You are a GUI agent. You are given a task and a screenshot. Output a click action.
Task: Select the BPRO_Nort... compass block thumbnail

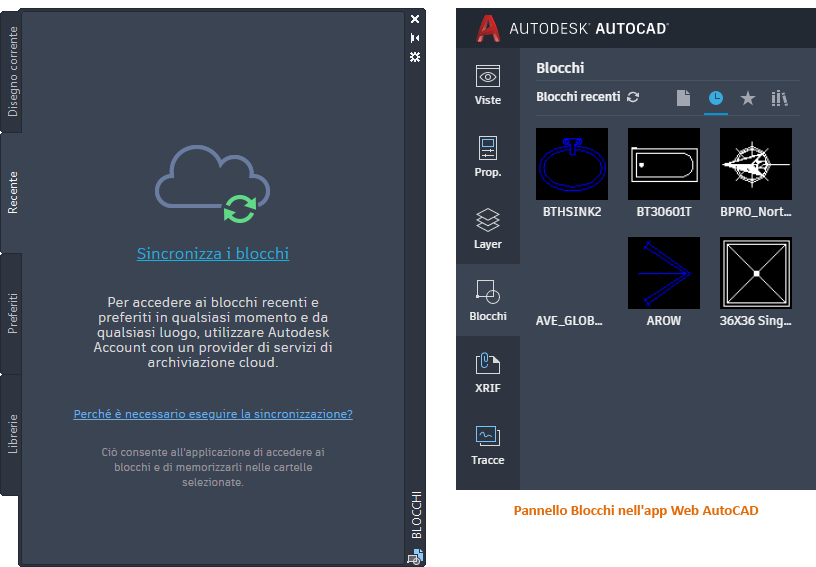[x=756, y=164]
